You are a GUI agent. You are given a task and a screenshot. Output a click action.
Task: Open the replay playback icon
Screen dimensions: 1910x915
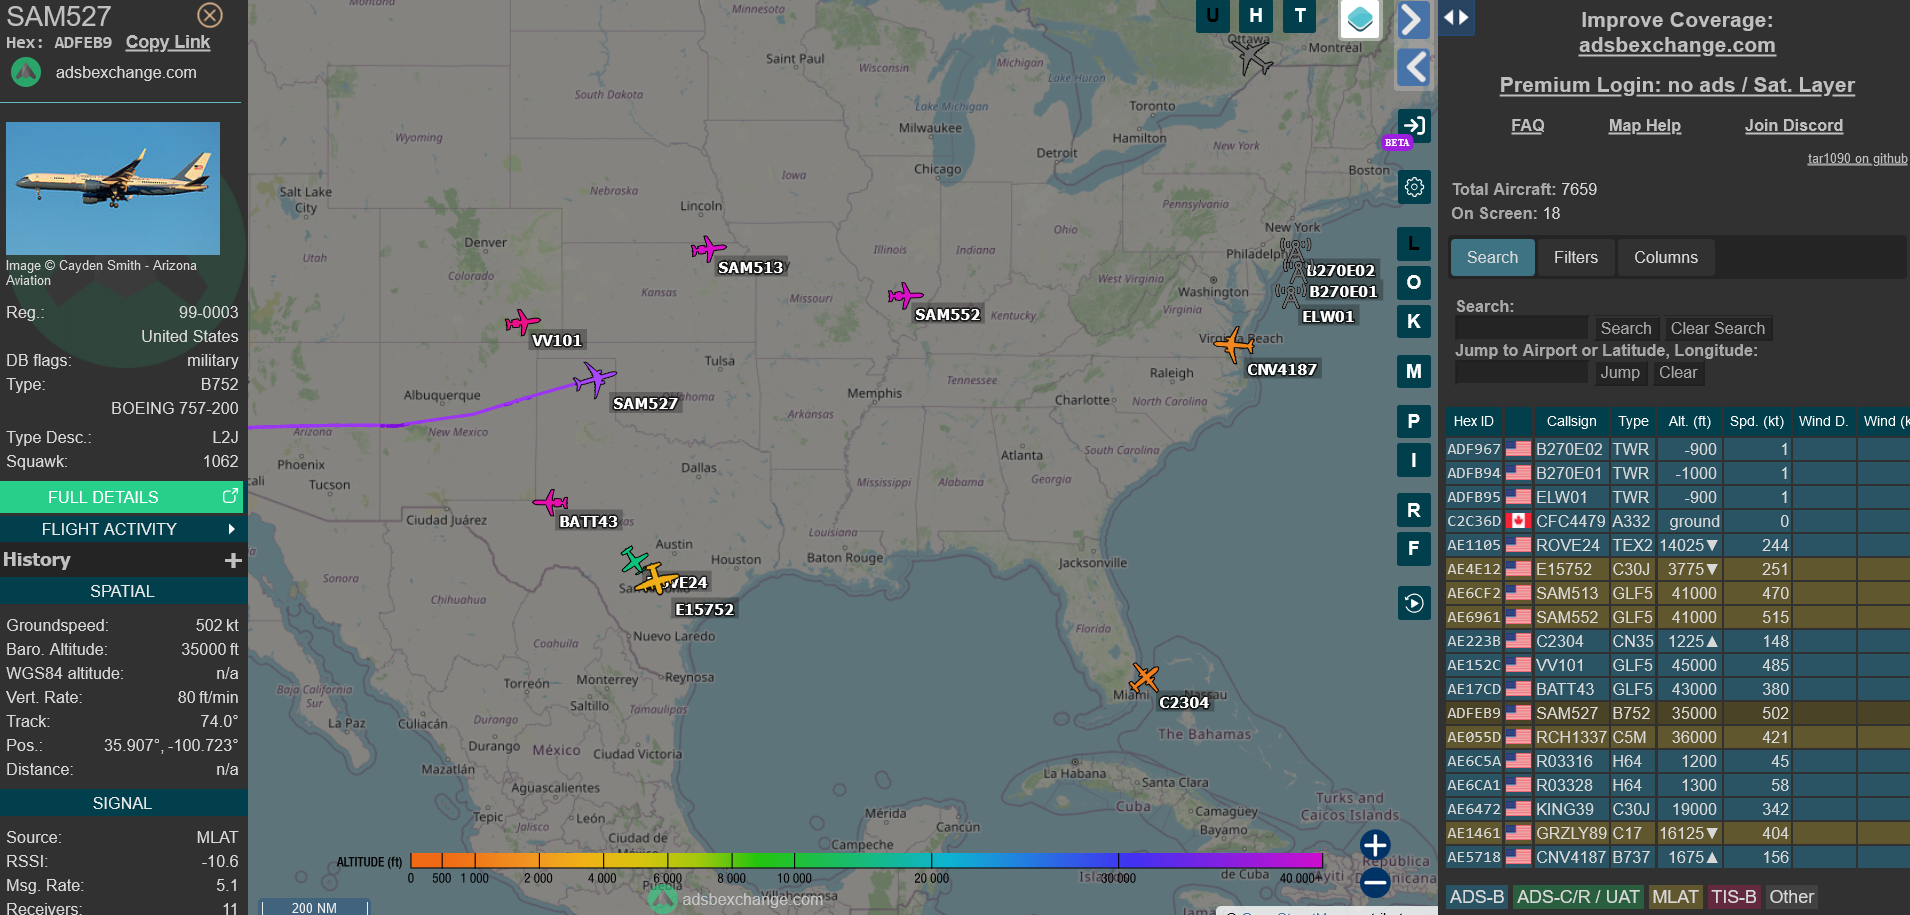[1414, 603]
